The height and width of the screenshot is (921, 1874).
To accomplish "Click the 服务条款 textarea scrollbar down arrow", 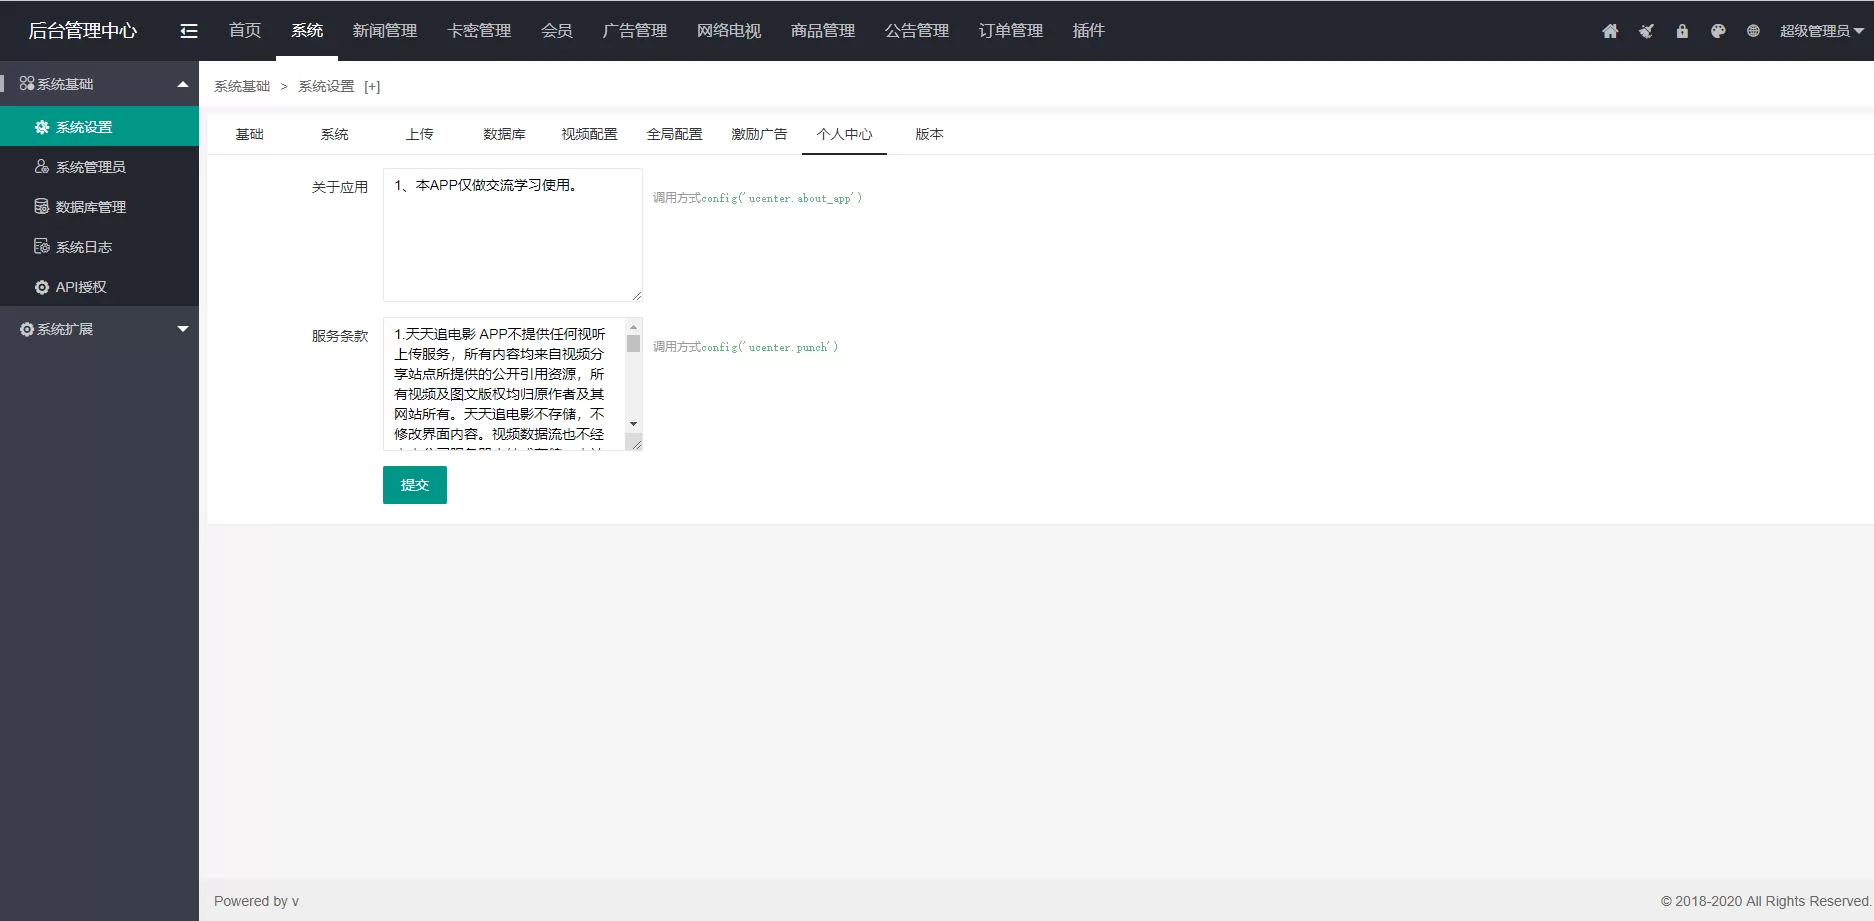I will coord(633,424).
